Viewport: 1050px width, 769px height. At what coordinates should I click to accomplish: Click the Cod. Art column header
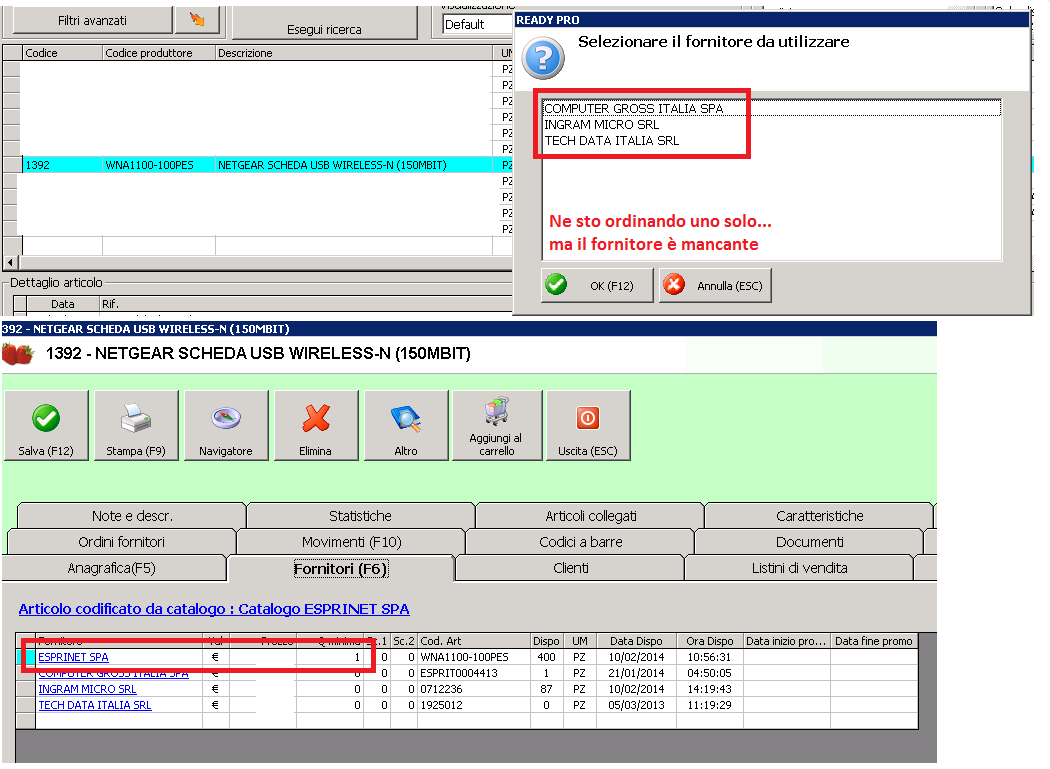474,641
